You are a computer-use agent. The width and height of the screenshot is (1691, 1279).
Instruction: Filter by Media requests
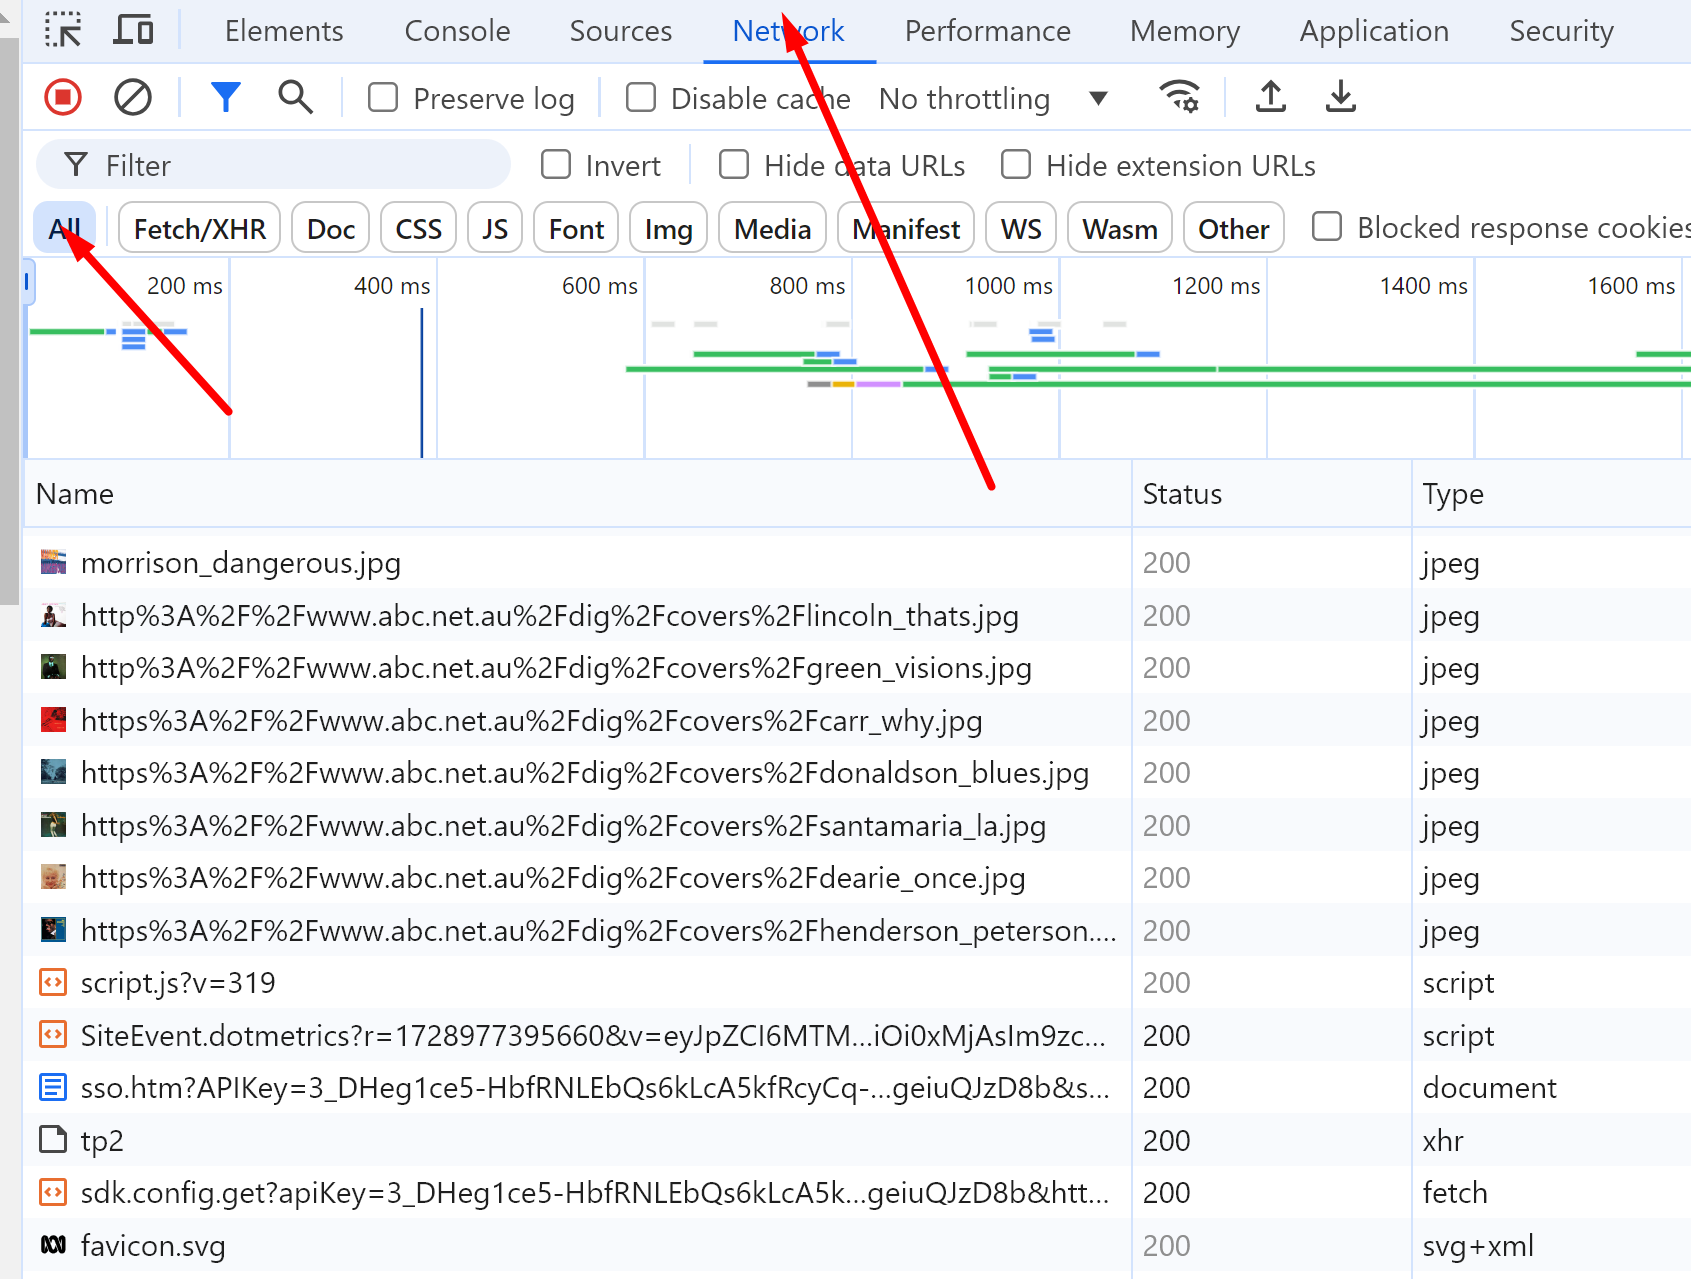coord(772,229)
